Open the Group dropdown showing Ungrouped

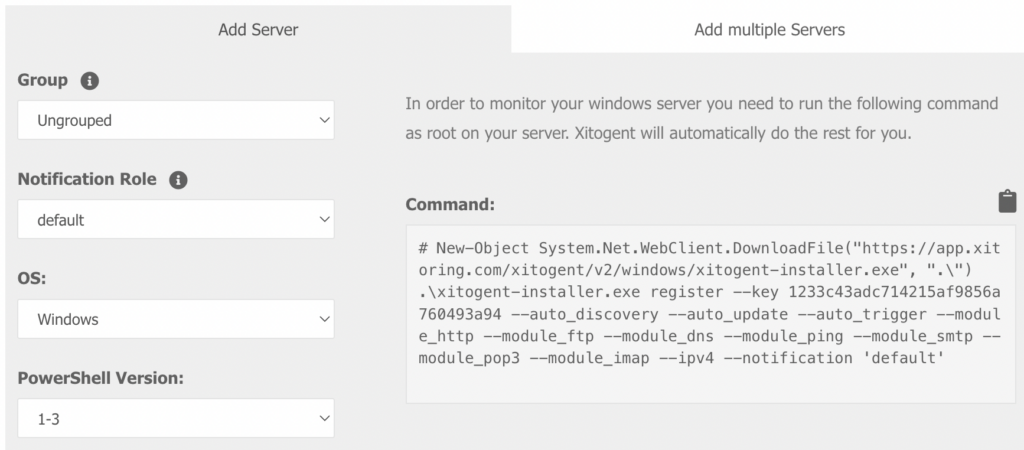(x=176, y=120)
